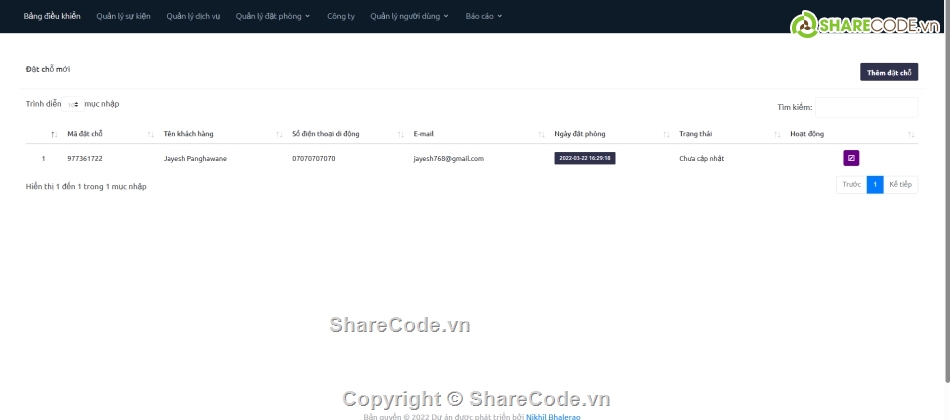950x420 pixels.
Task: Expand the Quản lý người dùng menu
Action: click(x=409, y=17)
